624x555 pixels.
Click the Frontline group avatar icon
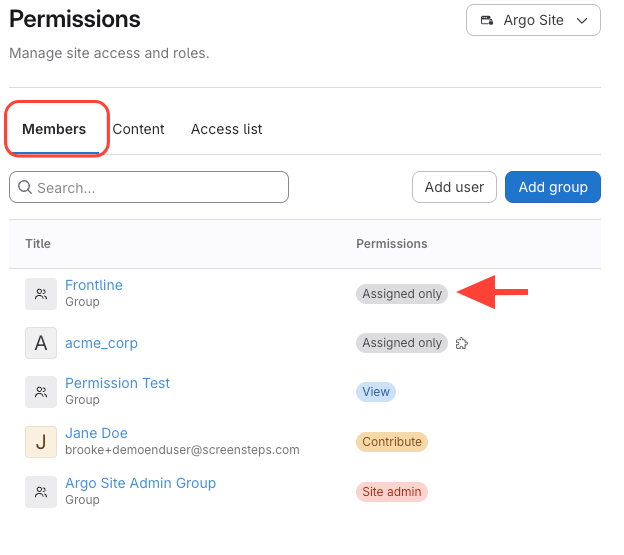point(41,294)
